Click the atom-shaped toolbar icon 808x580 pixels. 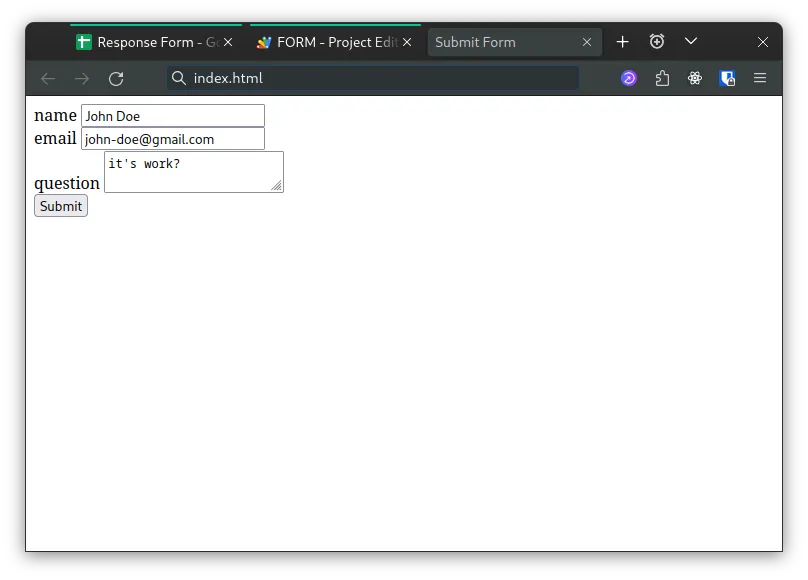pos(695,78)
